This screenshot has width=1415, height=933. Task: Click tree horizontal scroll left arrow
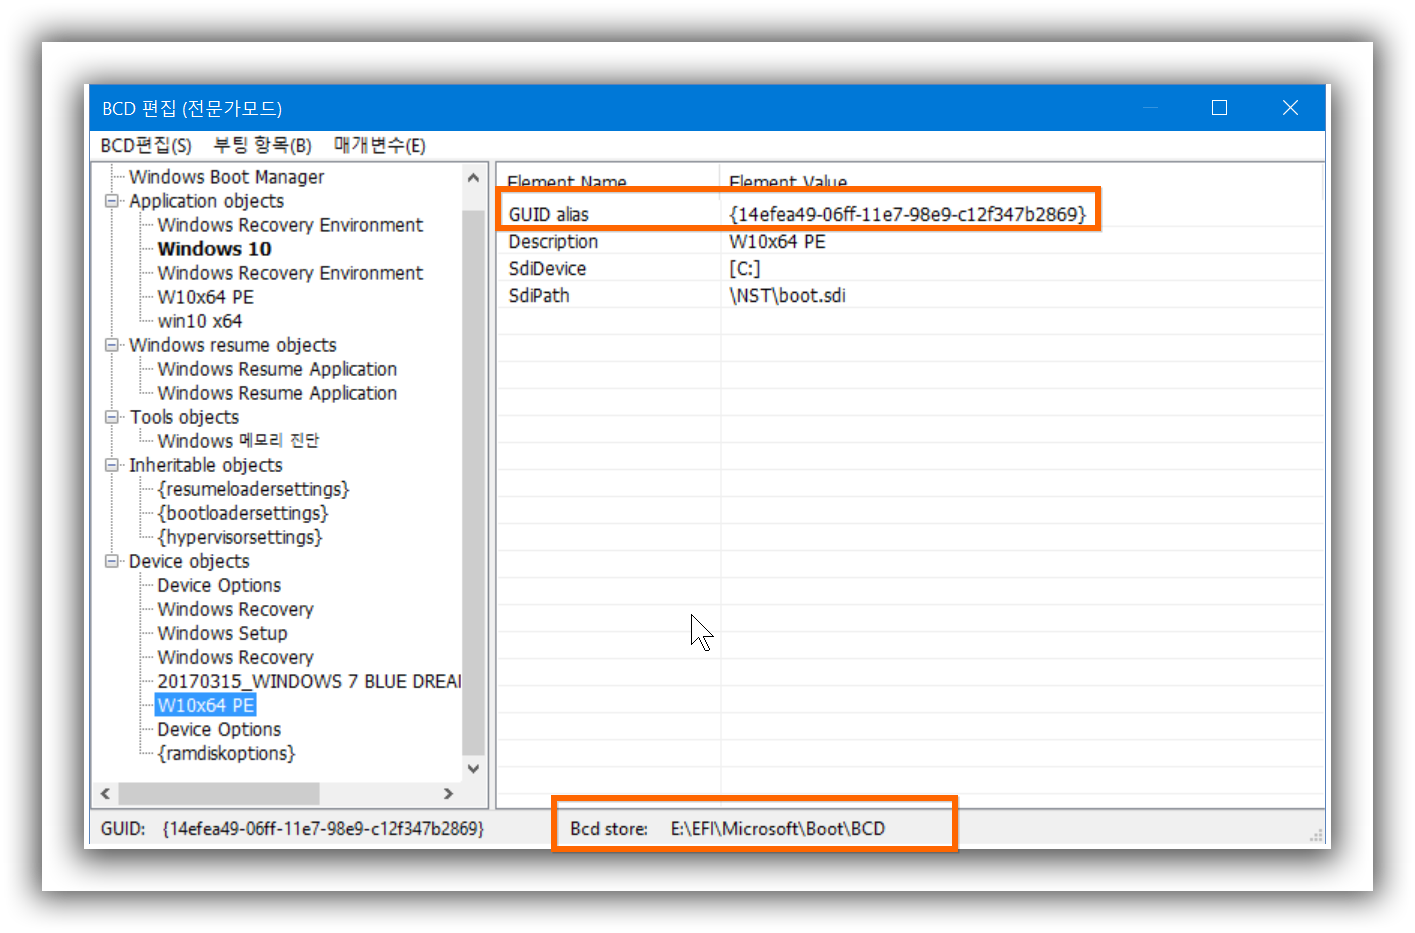105,793
